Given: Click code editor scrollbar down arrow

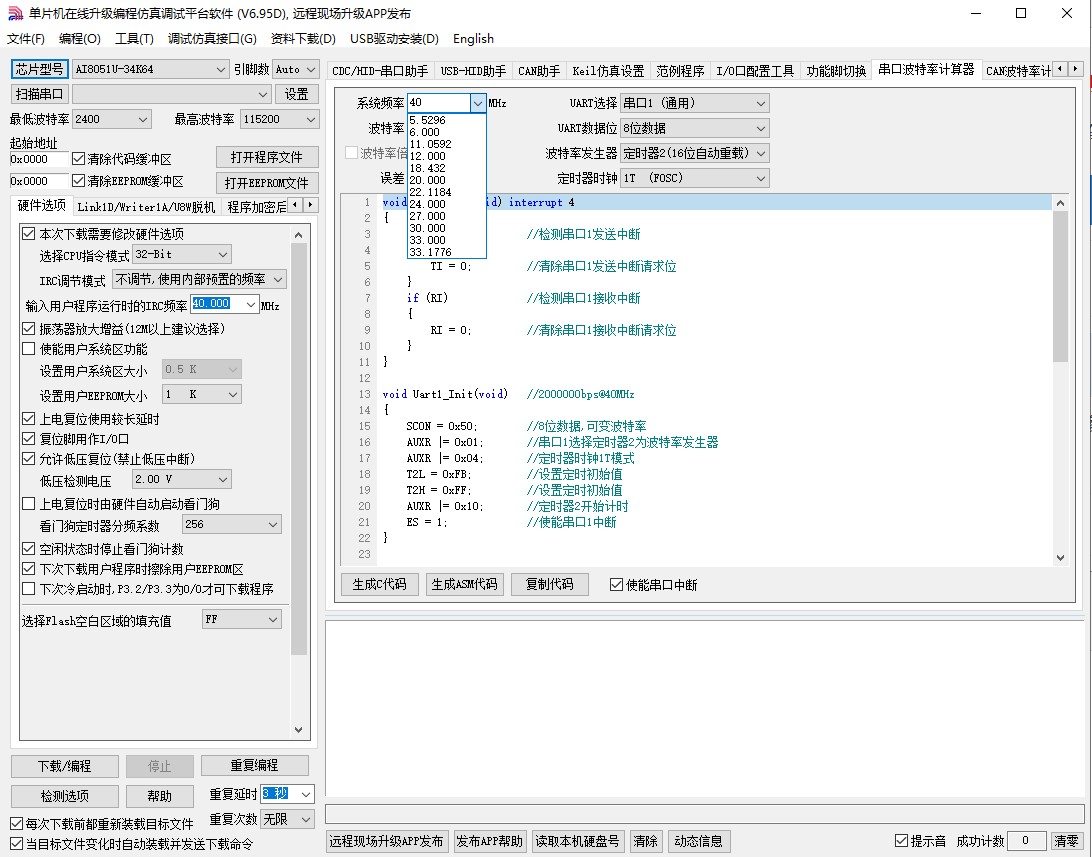Looking at the screenshot, I should pos(1060,557).
